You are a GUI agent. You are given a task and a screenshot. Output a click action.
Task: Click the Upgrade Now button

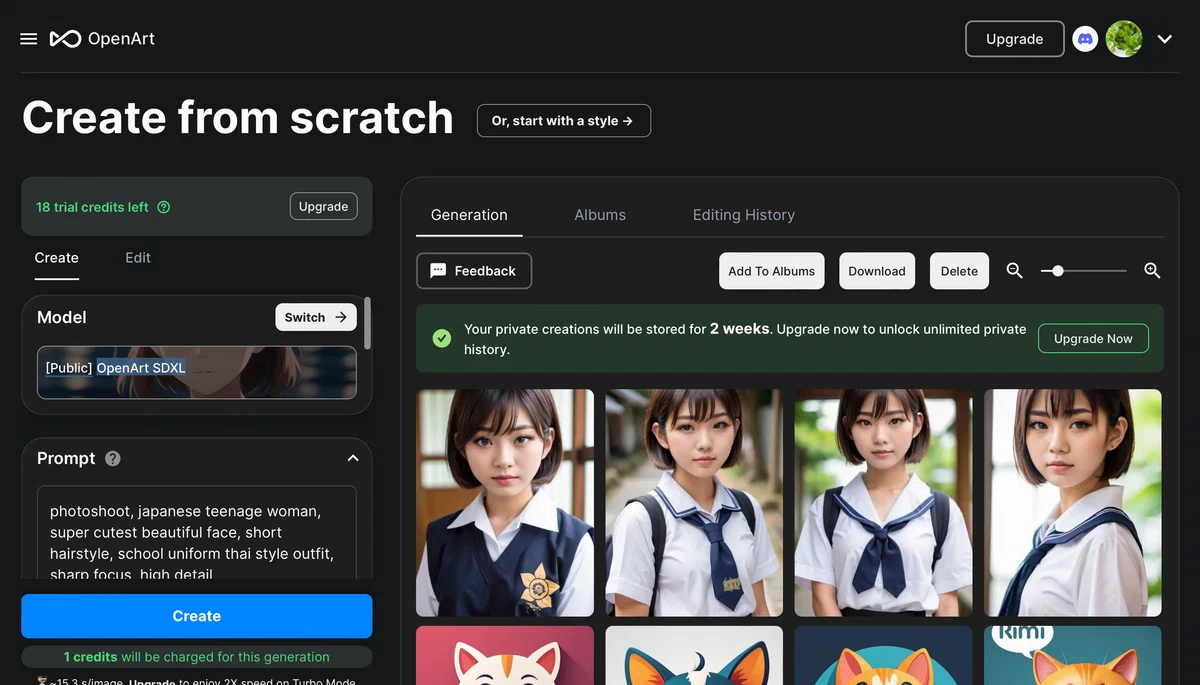tap(1093, 338)
